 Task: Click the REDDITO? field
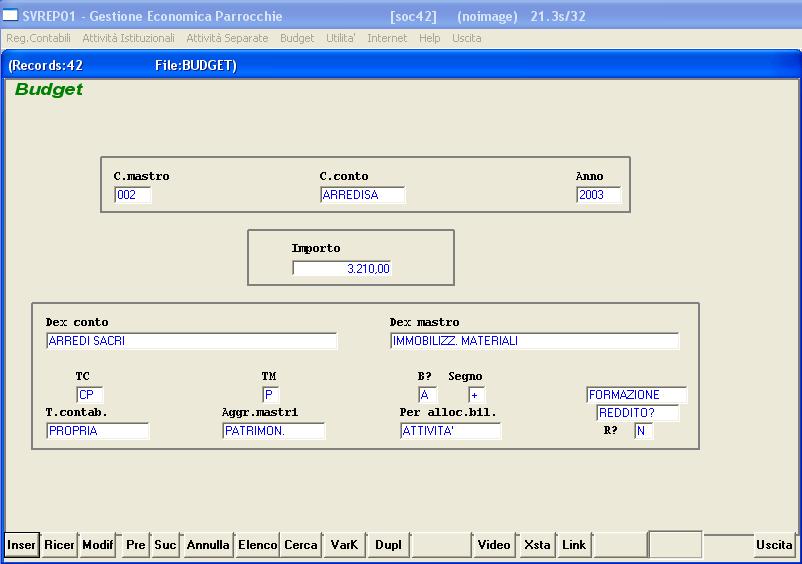638,413
